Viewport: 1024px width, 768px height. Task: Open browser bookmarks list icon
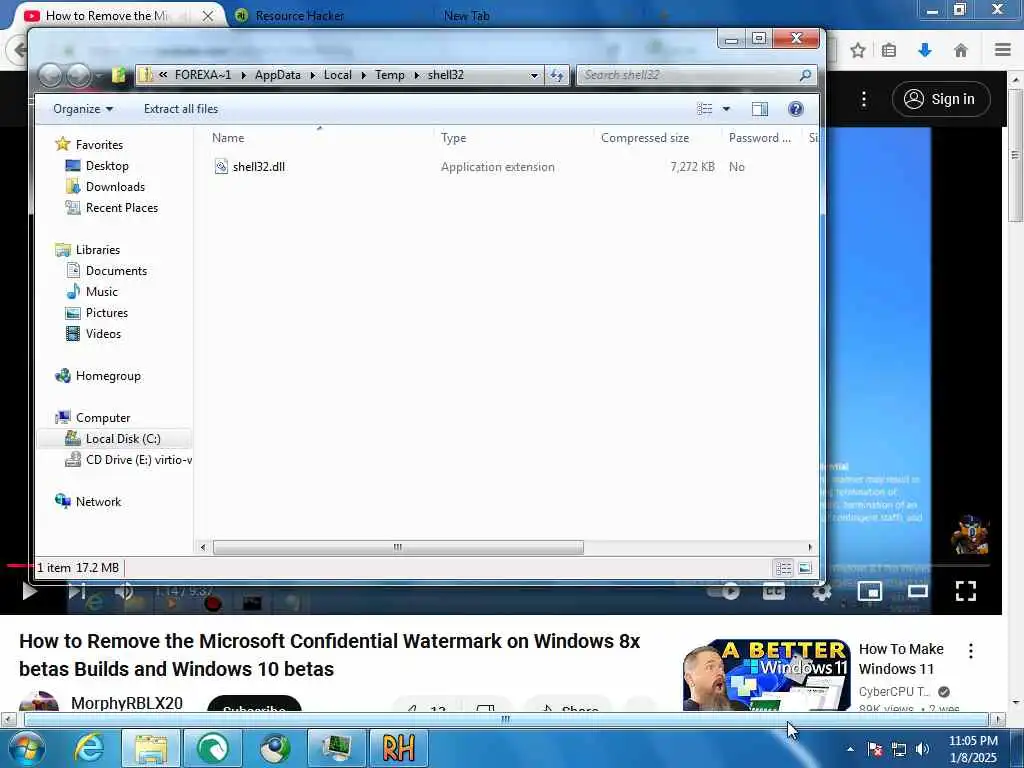point(889,50)
